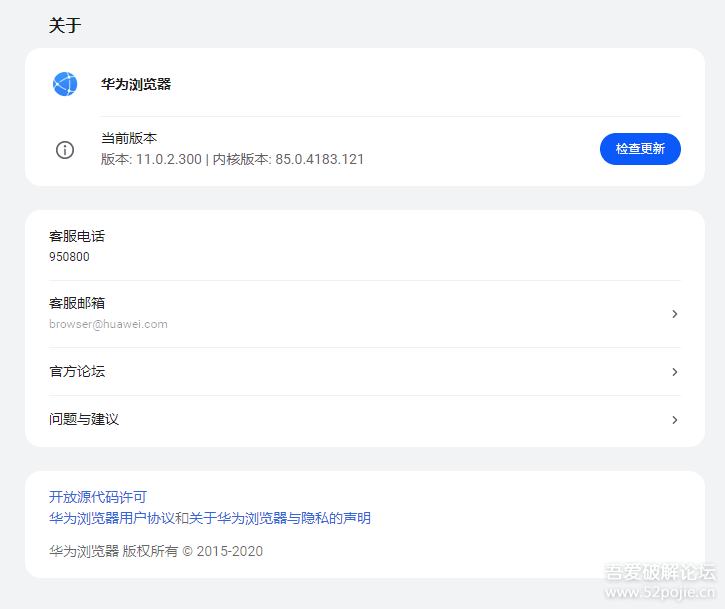Screen dimensions: 725x609
Task: Click the version number 11.0.2.300 text
Action: pos(169,159)
